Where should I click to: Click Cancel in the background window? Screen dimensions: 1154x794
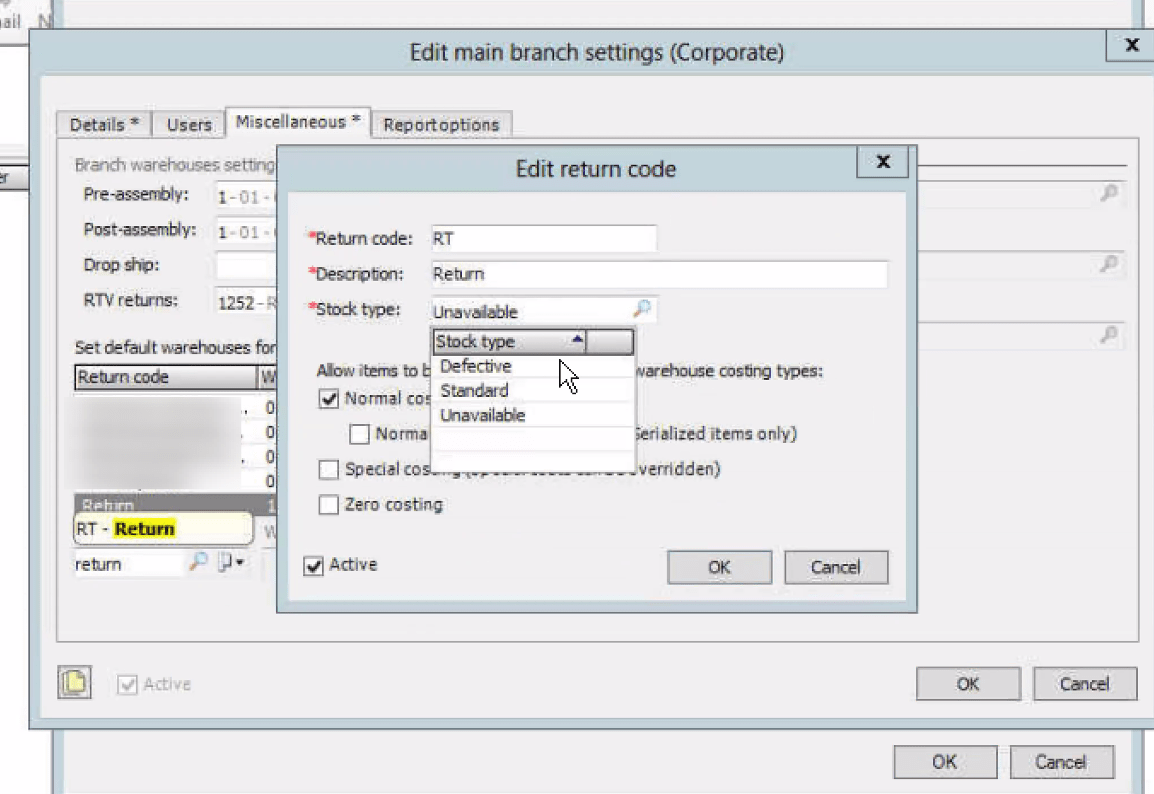tap(1061, 762)
